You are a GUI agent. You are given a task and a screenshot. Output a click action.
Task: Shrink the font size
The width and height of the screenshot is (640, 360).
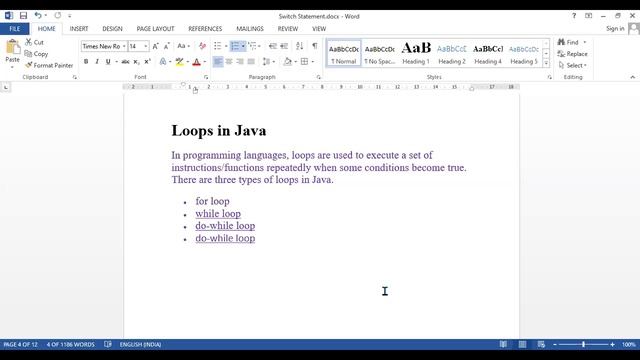(167, 46)
